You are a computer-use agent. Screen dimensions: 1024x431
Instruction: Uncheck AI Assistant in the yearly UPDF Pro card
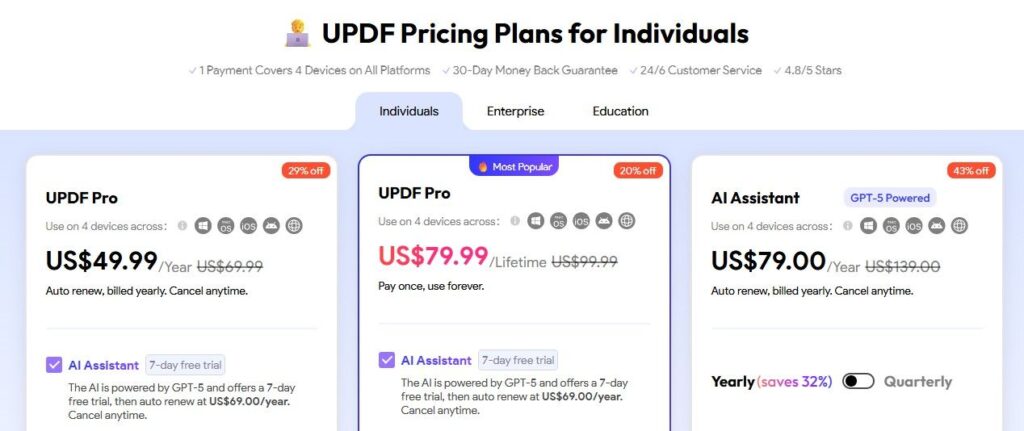pyautogui.click(x=54, y=365)
